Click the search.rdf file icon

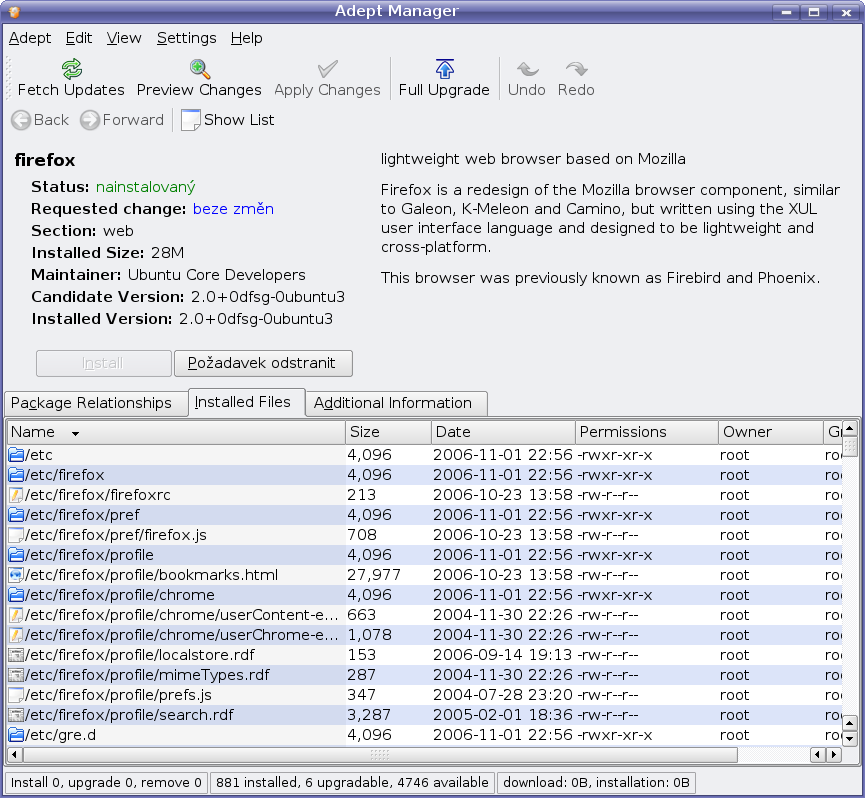point(16,715)
